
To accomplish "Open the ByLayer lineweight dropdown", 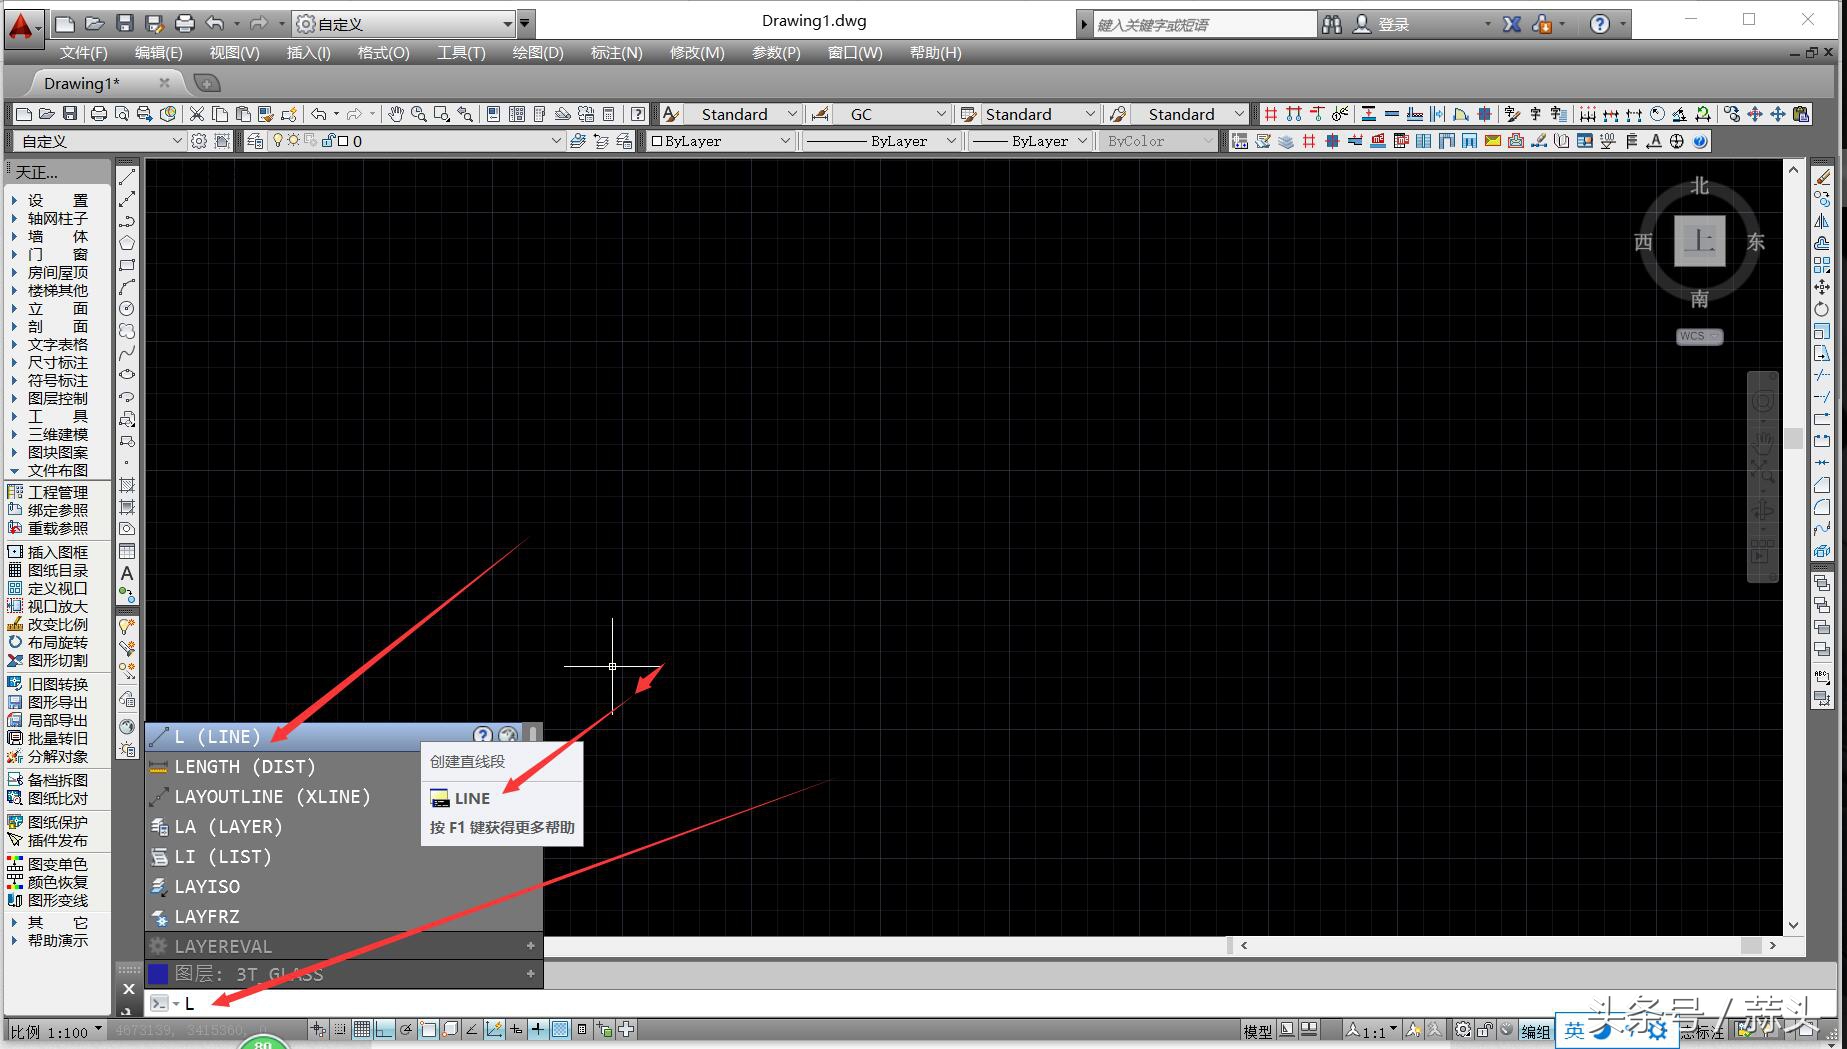I will pyautogui.click(x=1030, y=141).
